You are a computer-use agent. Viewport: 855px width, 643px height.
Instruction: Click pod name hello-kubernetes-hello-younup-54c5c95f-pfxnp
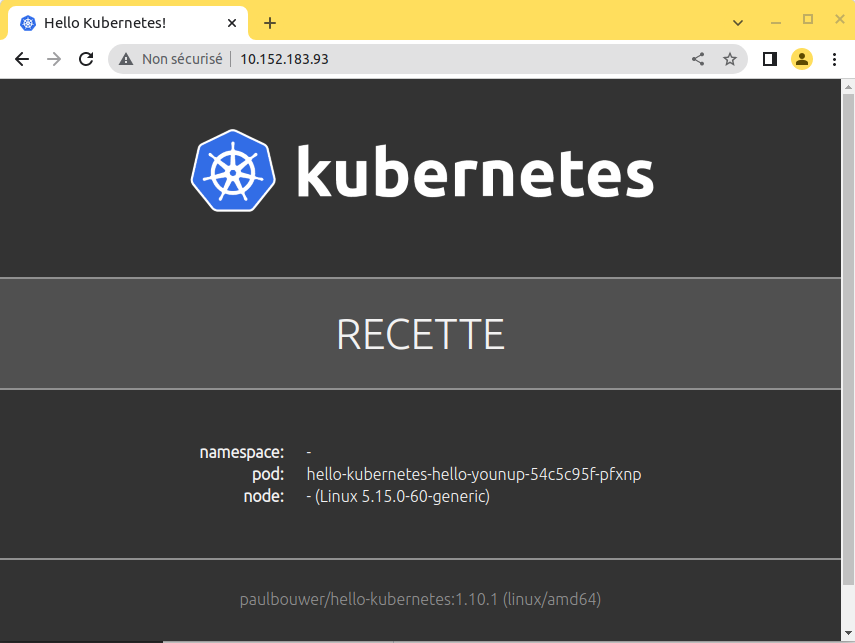(474, 474)
